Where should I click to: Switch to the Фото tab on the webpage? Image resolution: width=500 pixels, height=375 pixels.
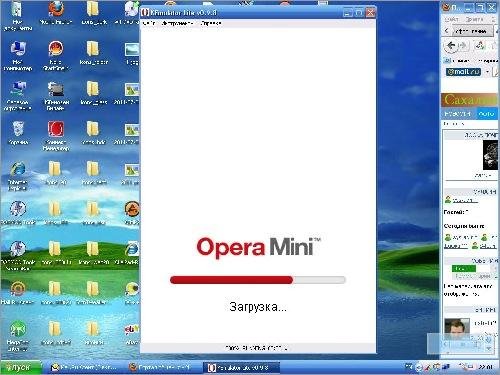486,114
